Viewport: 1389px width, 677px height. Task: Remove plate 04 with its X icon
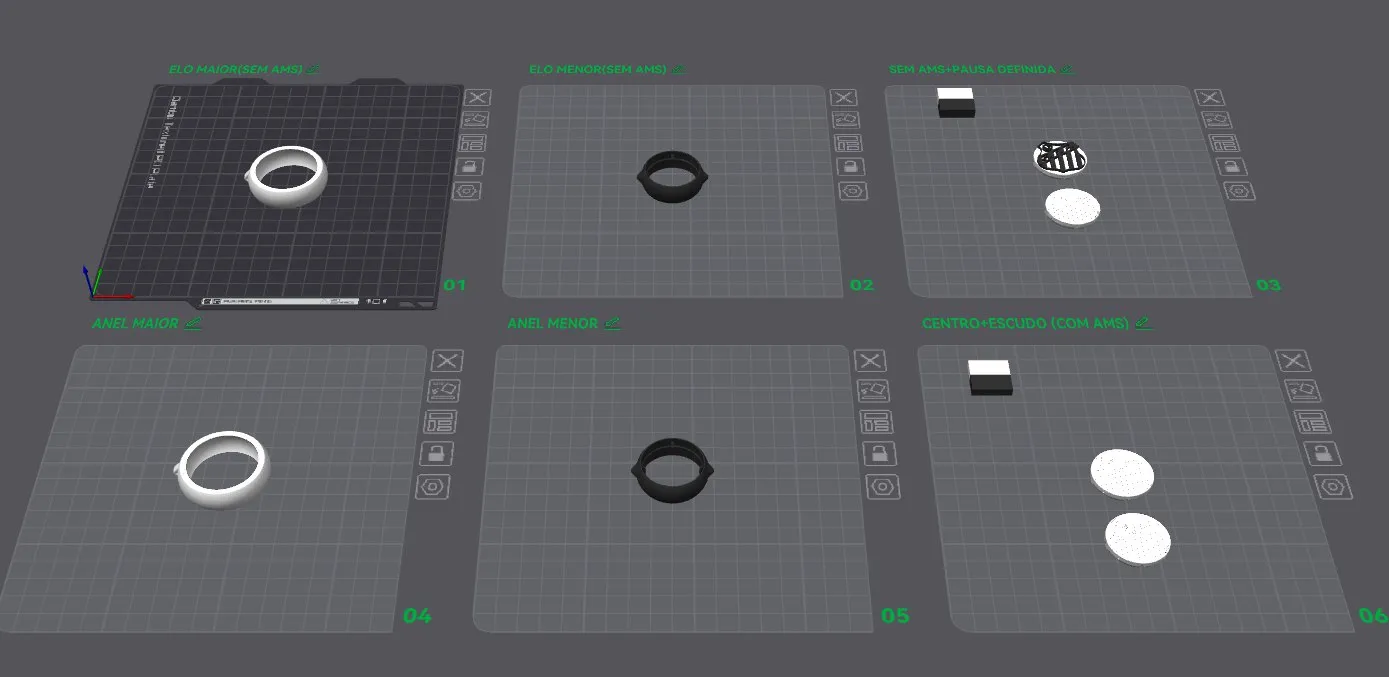(x=446, y=361)
